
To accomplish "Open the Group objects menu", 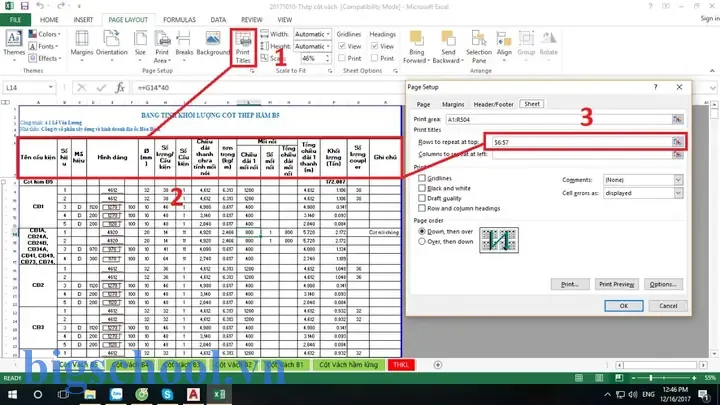I will click(526, 45).
